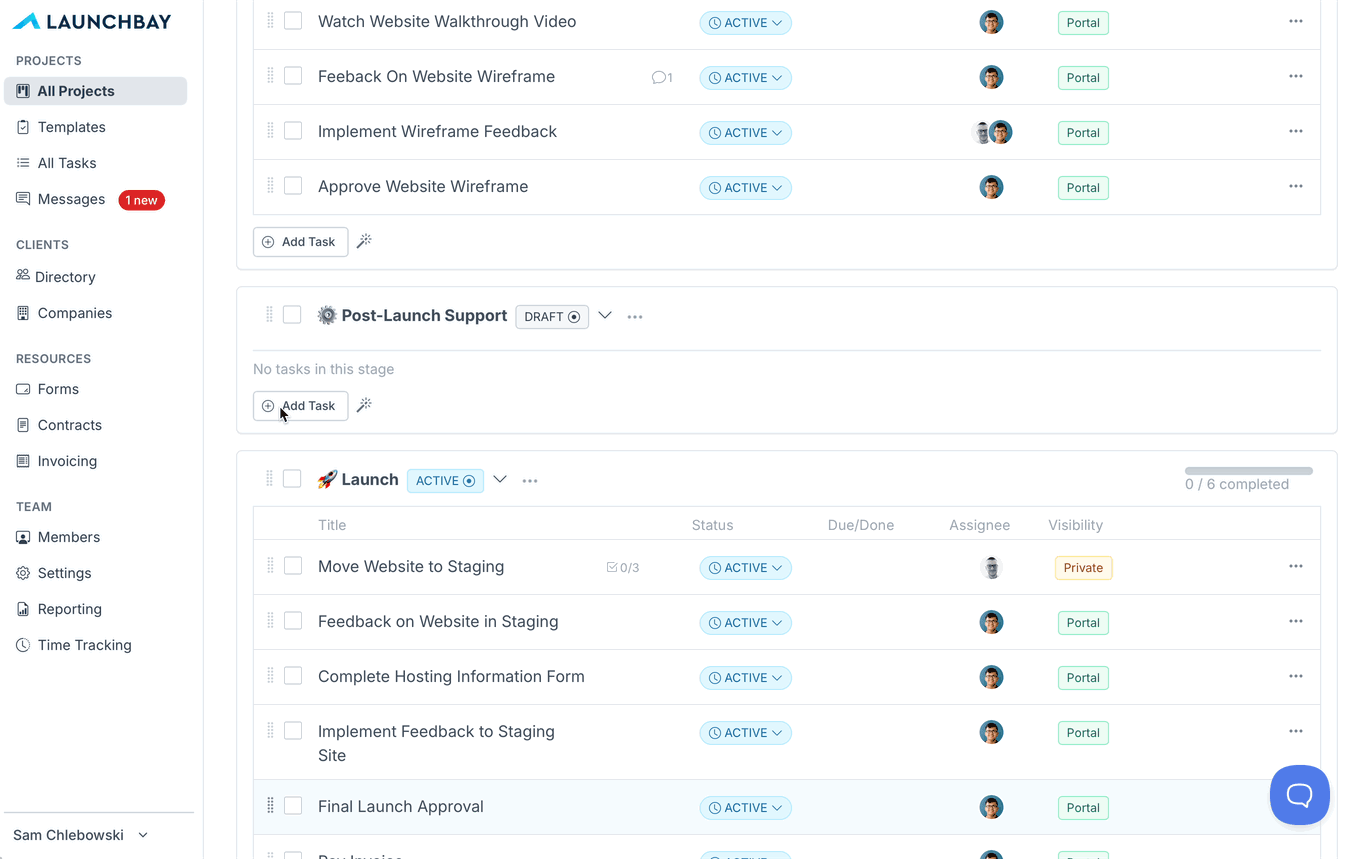The height and width of the screenshot is (859, 1358).
Task: Click the Private visibility badge
Action: click(1083, 567)
